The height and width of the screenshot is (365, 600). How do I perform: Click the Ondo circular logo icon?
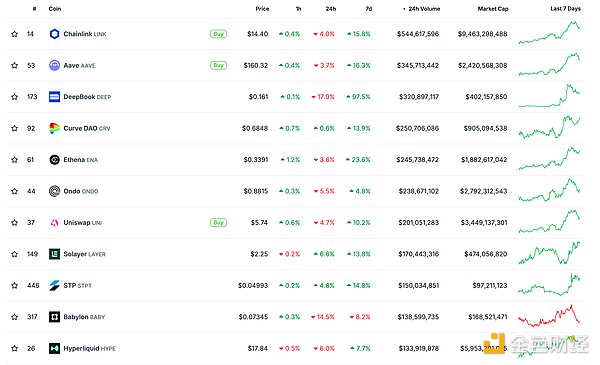pyautogui.click(x=54, y=191)
